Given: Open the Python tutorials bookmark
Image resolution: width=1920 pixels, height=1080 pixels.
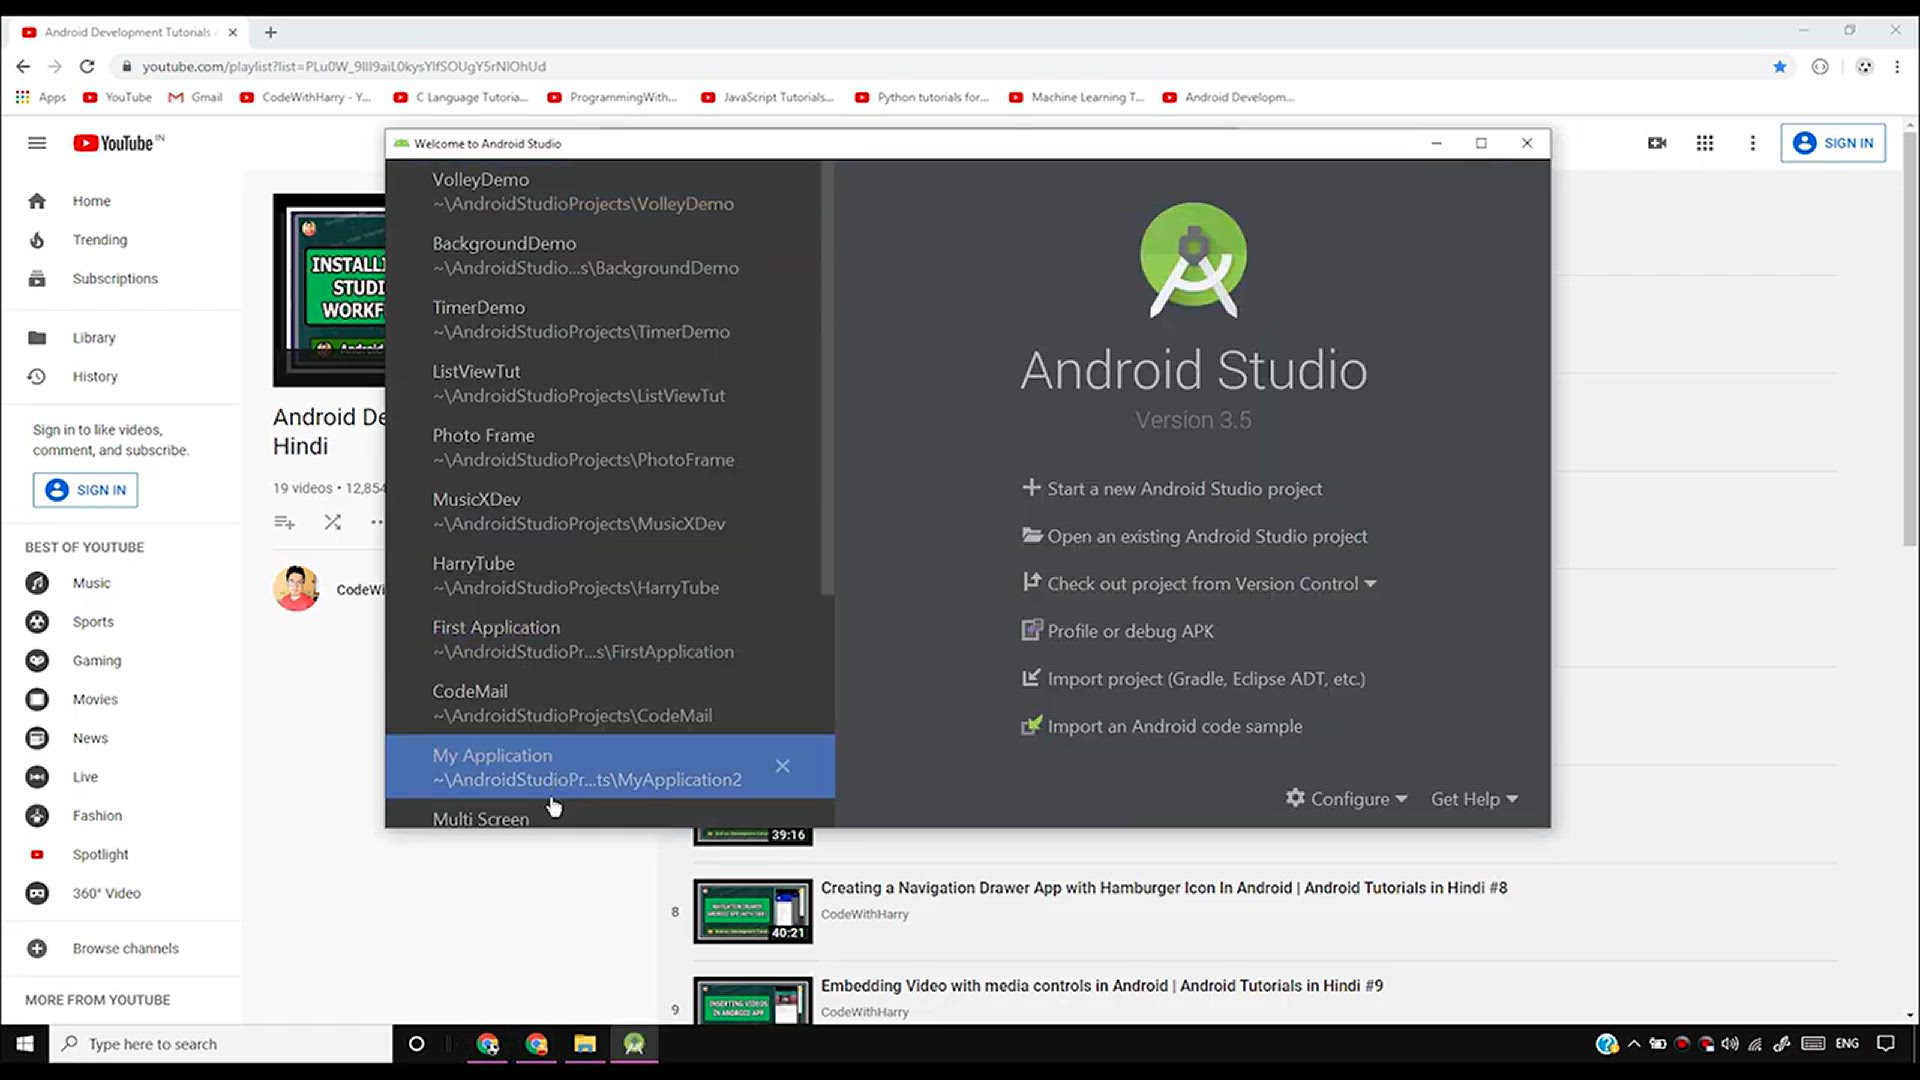Looking at the screenshot, I should tap(923, 97).
